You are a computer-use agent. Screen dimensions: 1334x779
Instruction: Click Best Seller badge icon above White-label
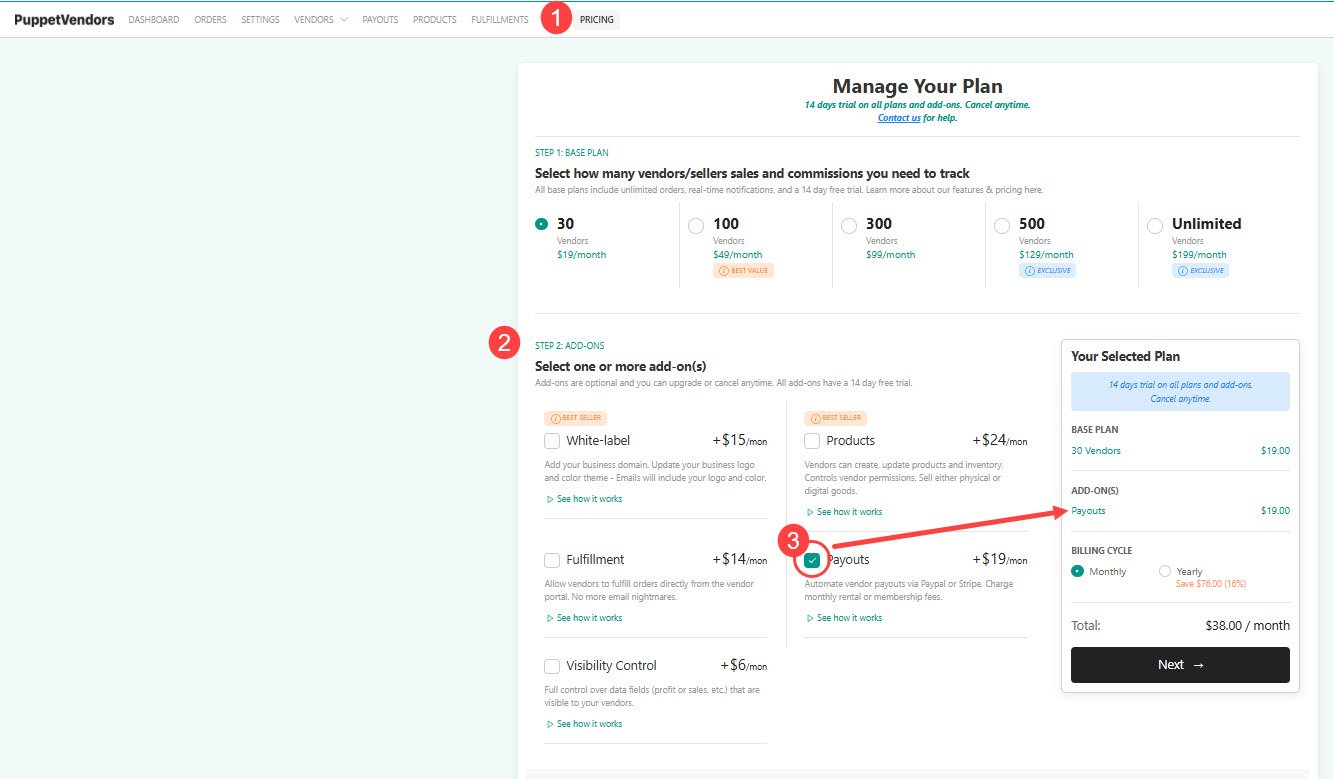coord(555,418)
